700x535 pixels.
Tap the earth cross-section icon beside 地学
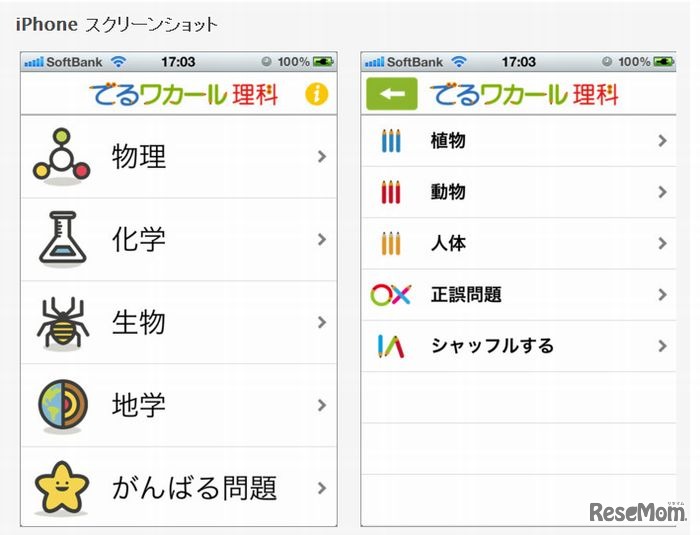click(x=62, y=405)
